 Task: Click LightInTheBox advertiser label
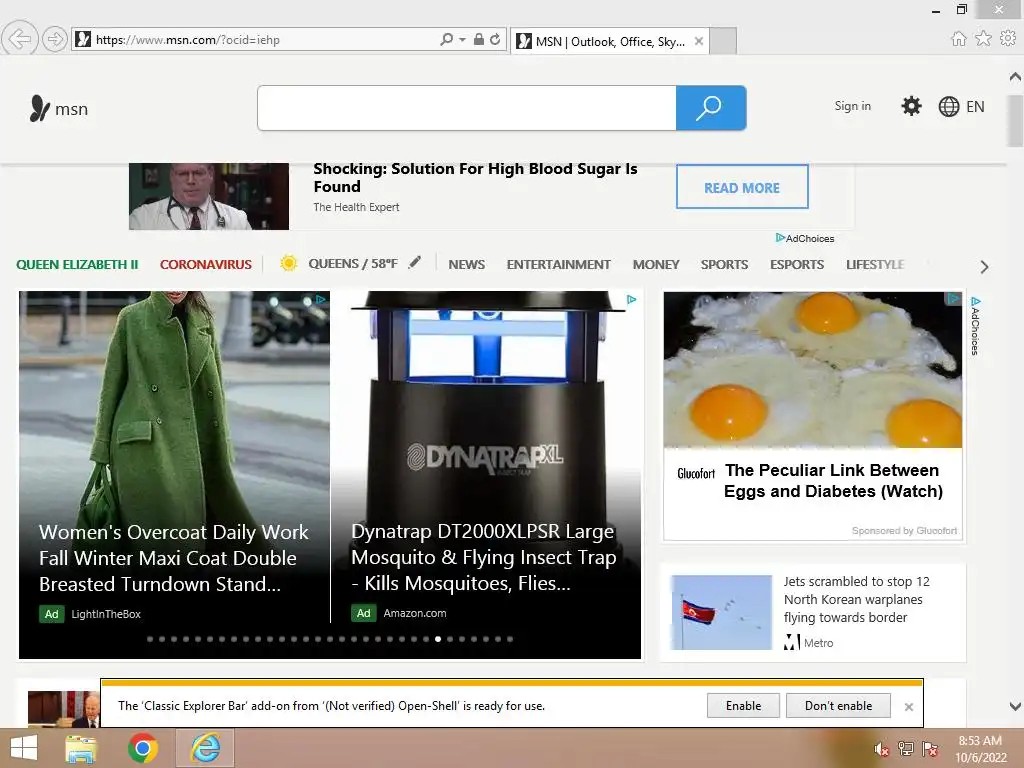coord(106,614)
